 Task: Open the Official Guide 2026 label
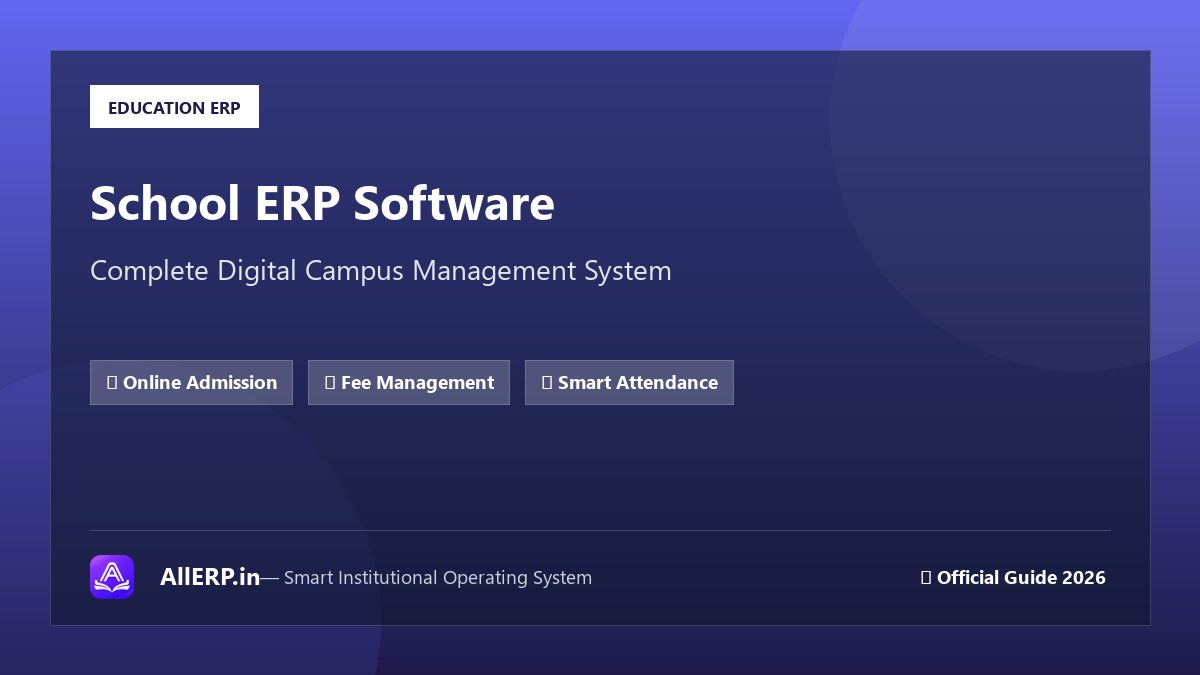[x=1013, y=577]
